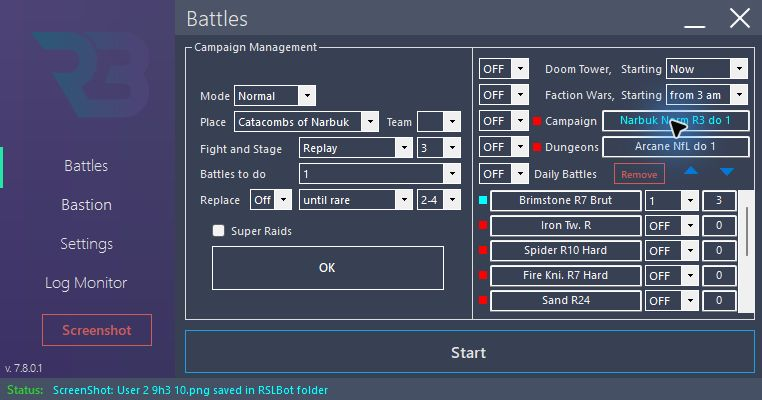
Task: Open Daily Battles OFF dropdown
Action: [503, 174]
